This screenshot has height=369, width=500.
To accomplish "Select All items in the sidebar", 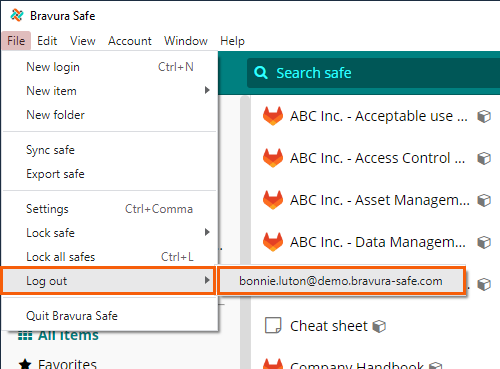I will 68,336.
